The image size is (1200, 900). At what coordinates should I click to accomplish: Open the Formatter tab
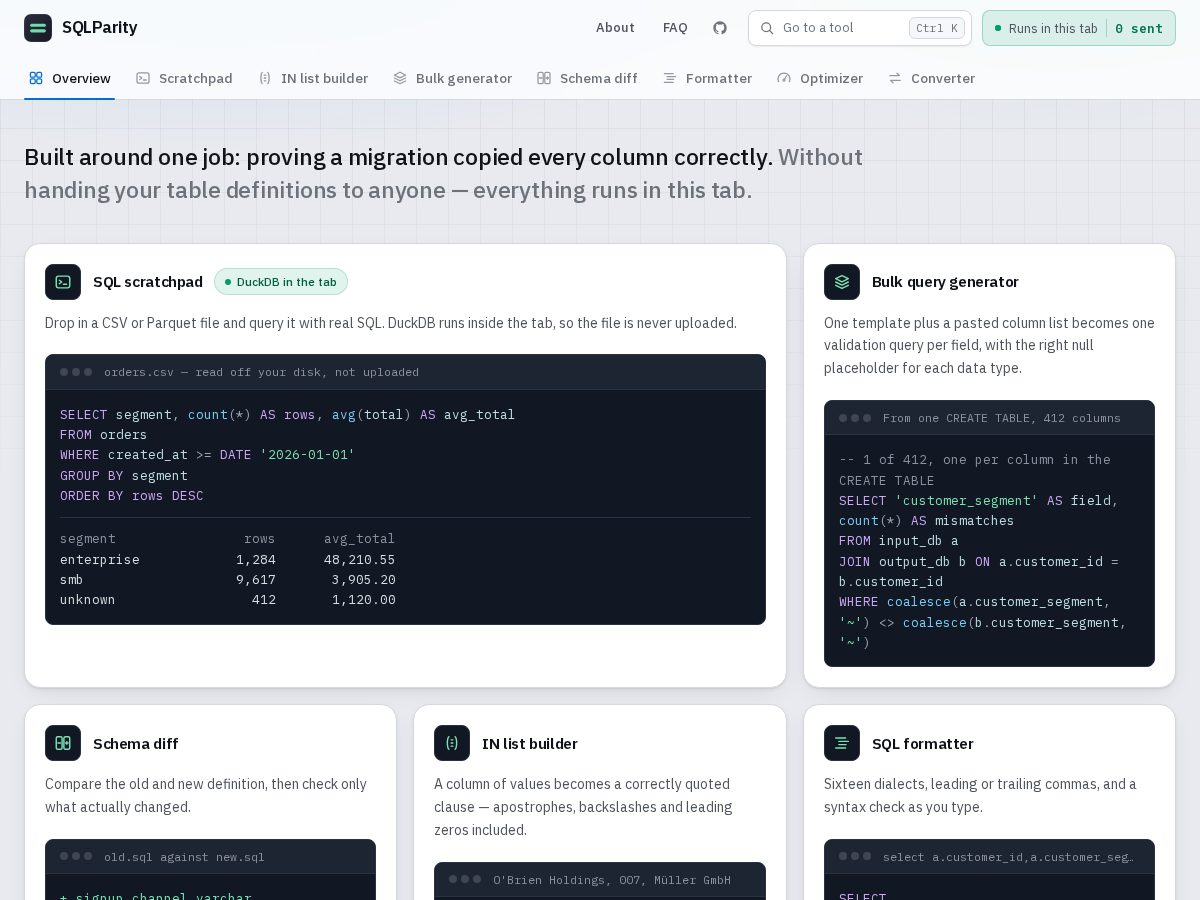(707, 78)
